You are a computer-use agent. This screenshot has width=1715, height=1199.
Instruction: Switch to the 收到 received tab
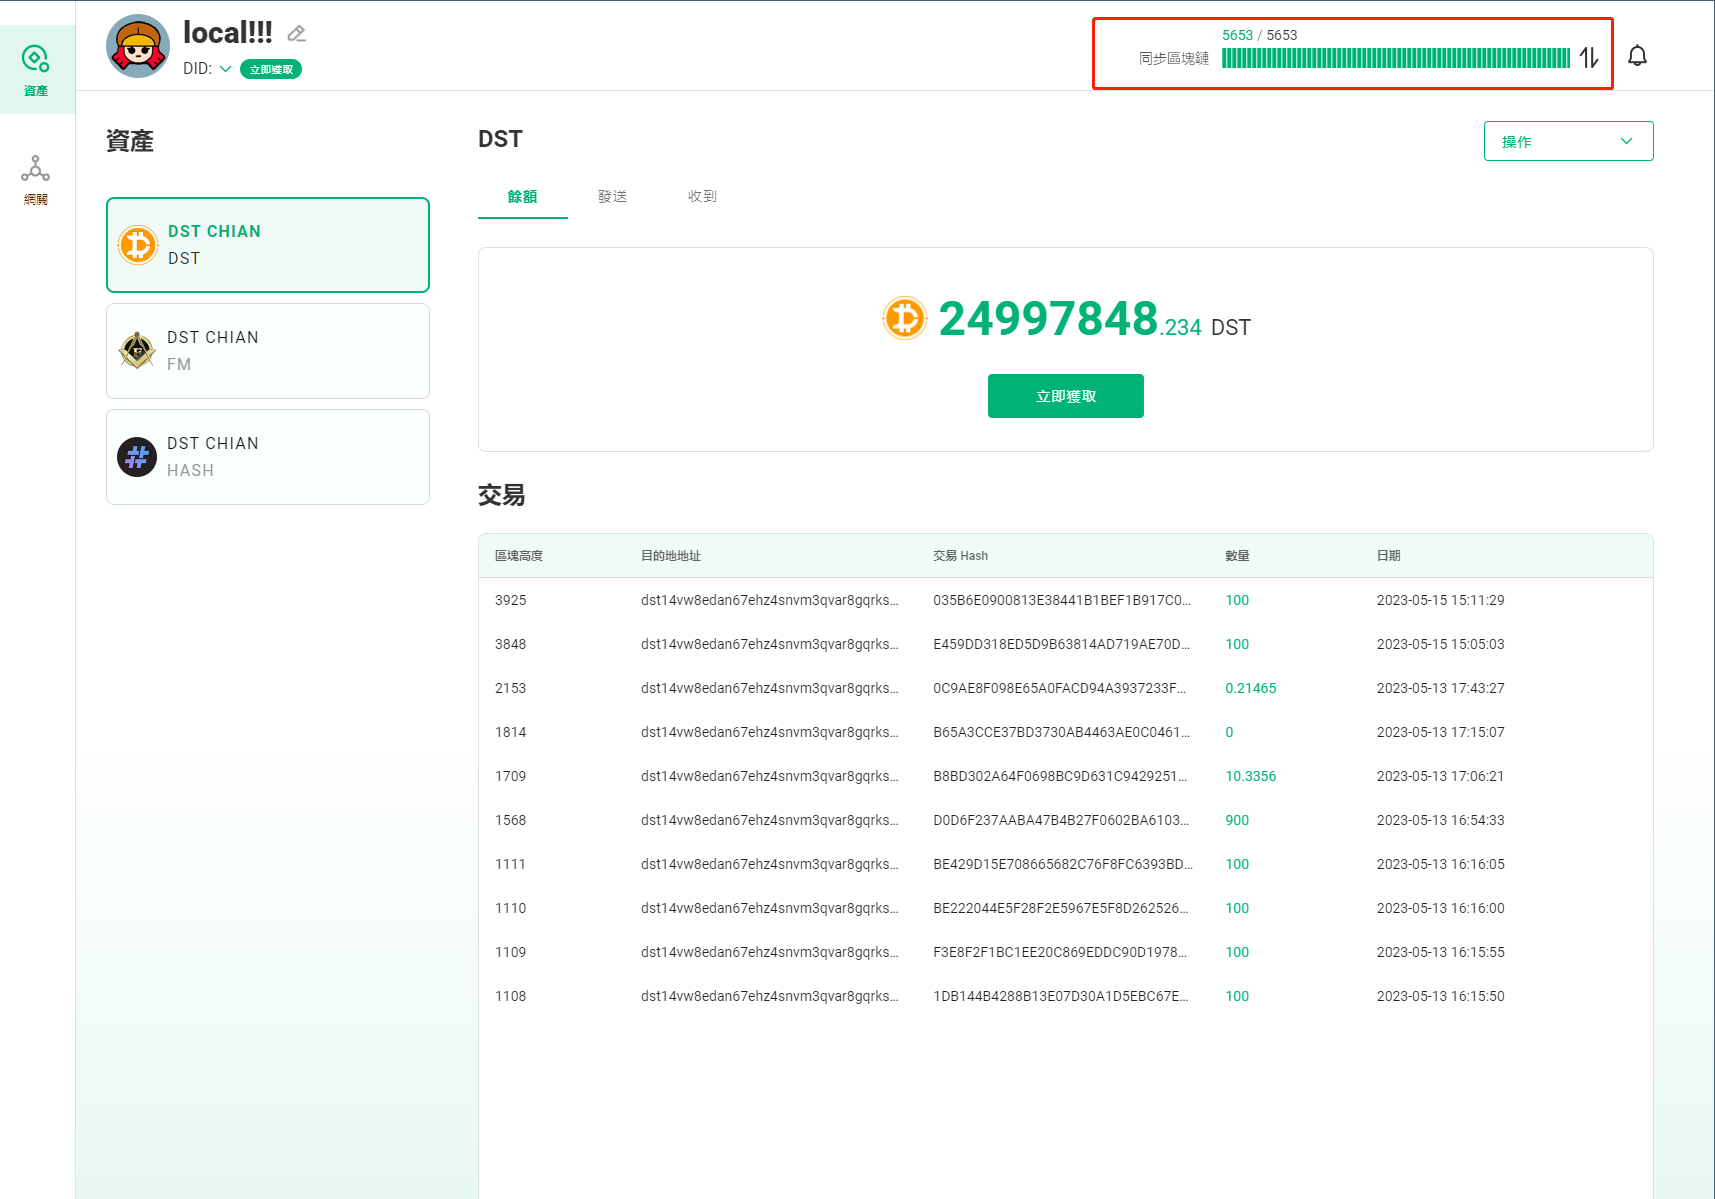pos(702,197)
